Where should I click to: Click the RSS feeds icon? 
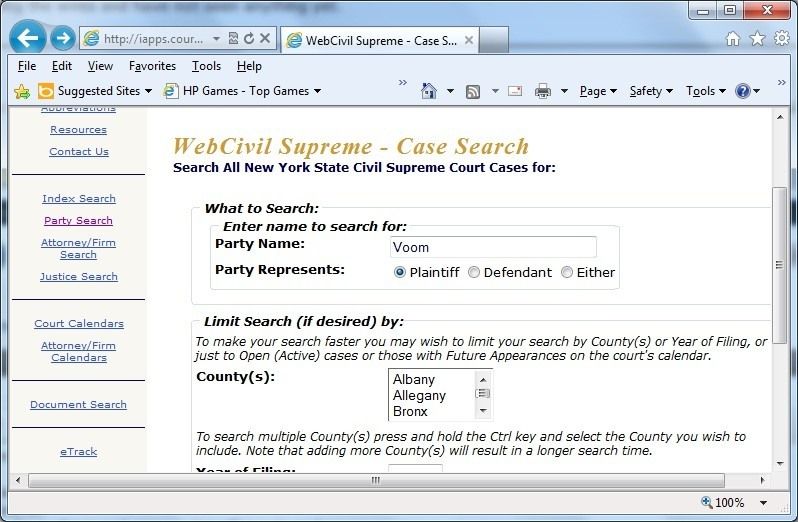[472, 91]
